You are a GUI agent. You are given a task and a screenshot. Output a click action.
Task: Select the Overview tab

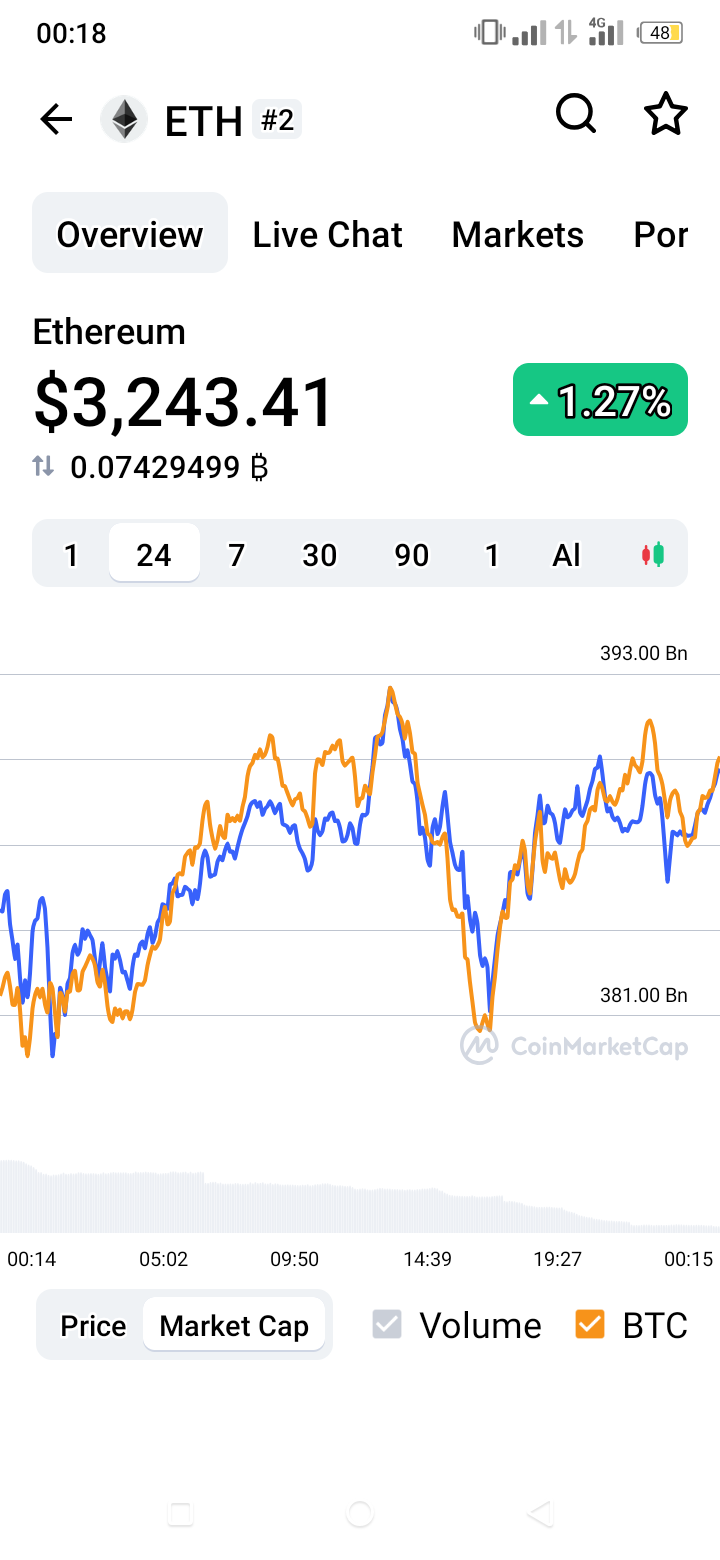coord(130,233)
